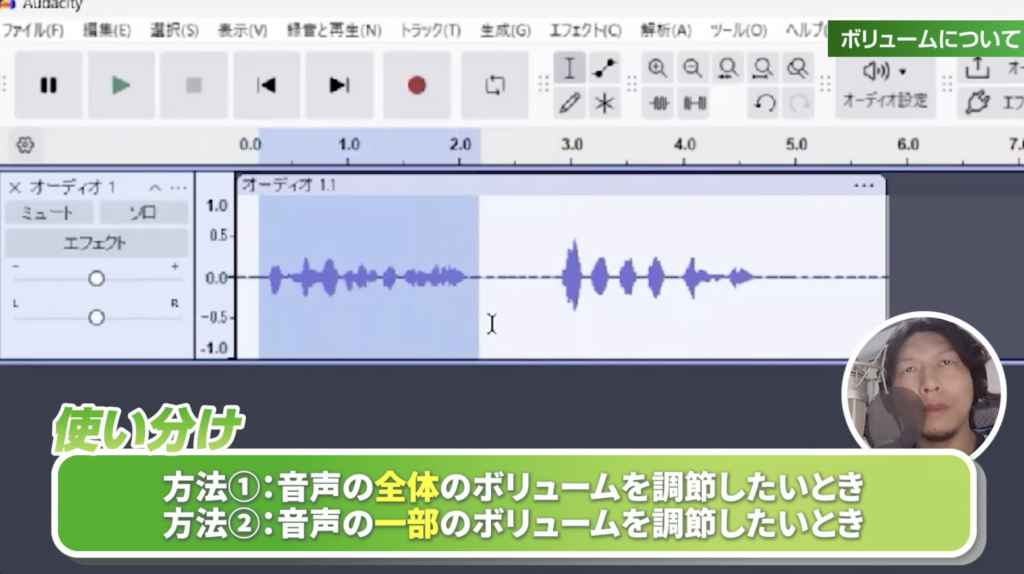Click the Zoom Out magnifier icon

tap(692, 68)
